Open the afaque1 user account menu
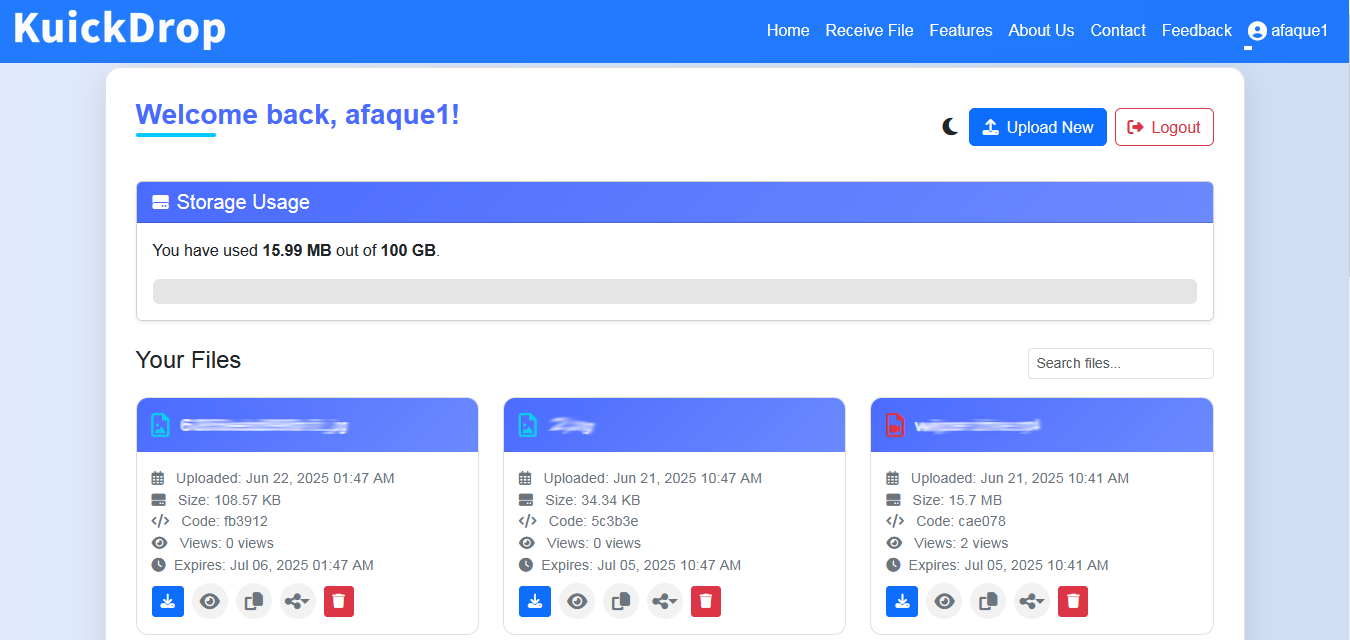1350x640 pixels. click(1288, 30)
